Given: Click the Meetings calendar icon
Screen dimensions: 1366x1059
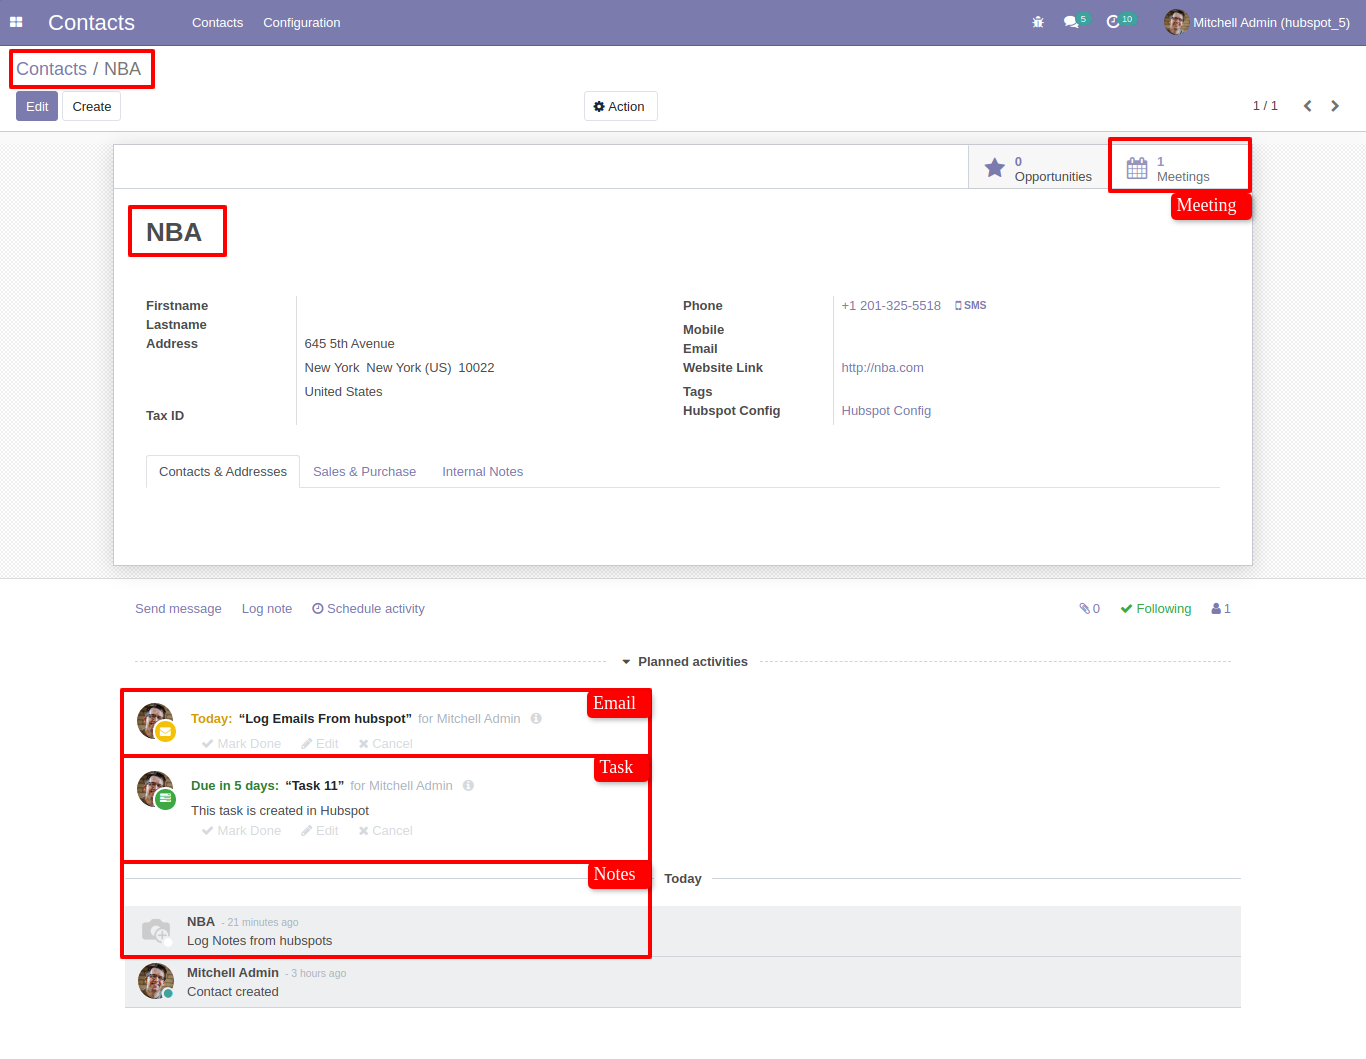Looking at the screenshot, I should (x=1137, y=168).
